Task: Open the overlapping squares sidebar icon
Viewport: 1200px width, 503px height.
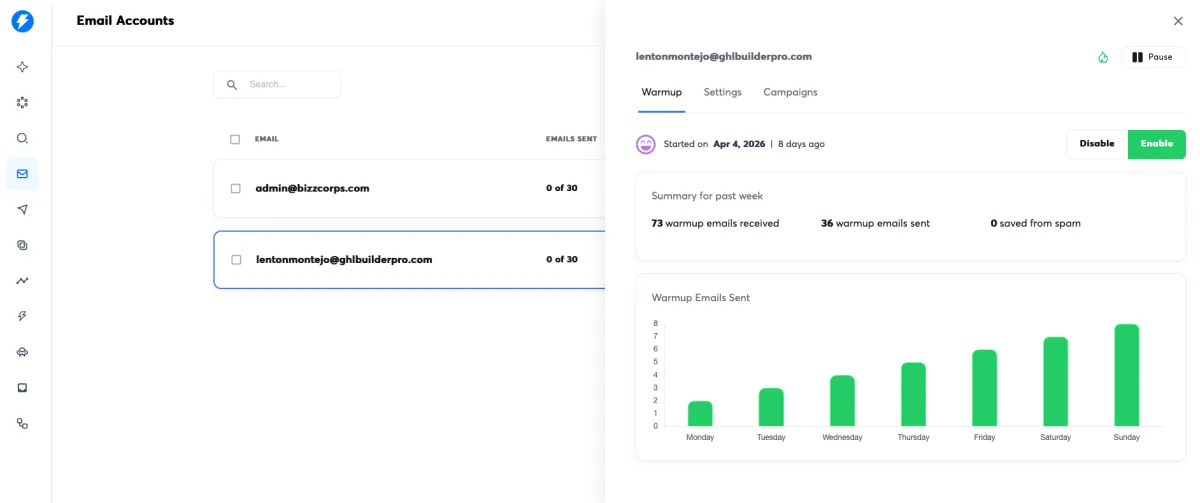Action: (22, 245)
